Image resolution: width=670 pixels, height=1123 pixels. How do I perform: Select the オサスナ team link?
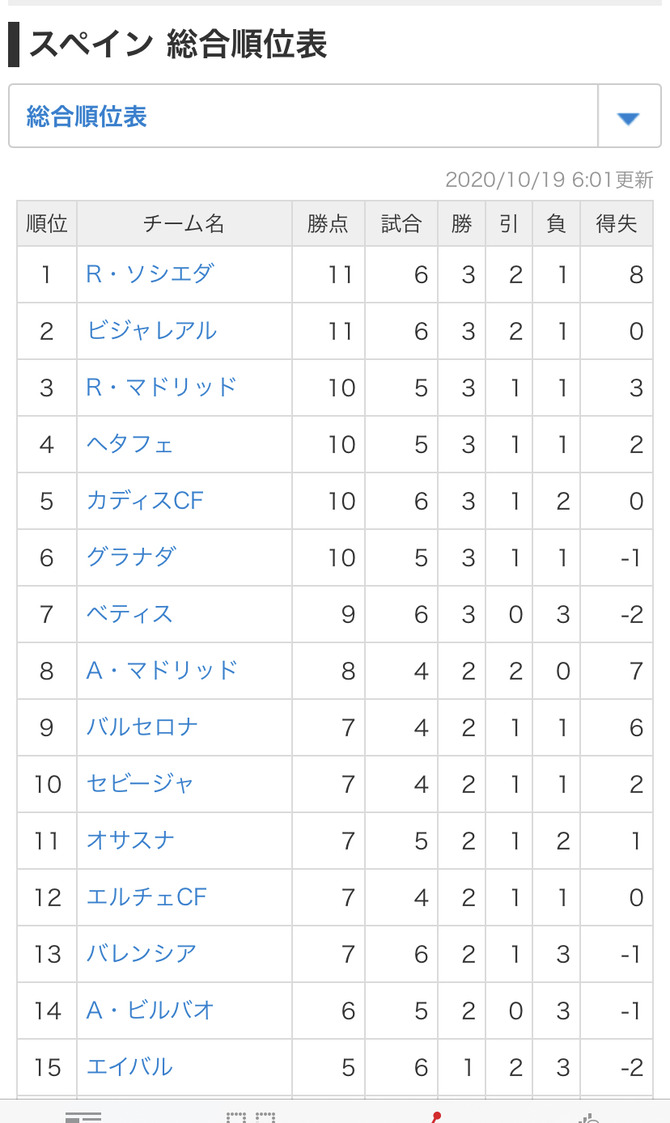click(x=130, y=839)
